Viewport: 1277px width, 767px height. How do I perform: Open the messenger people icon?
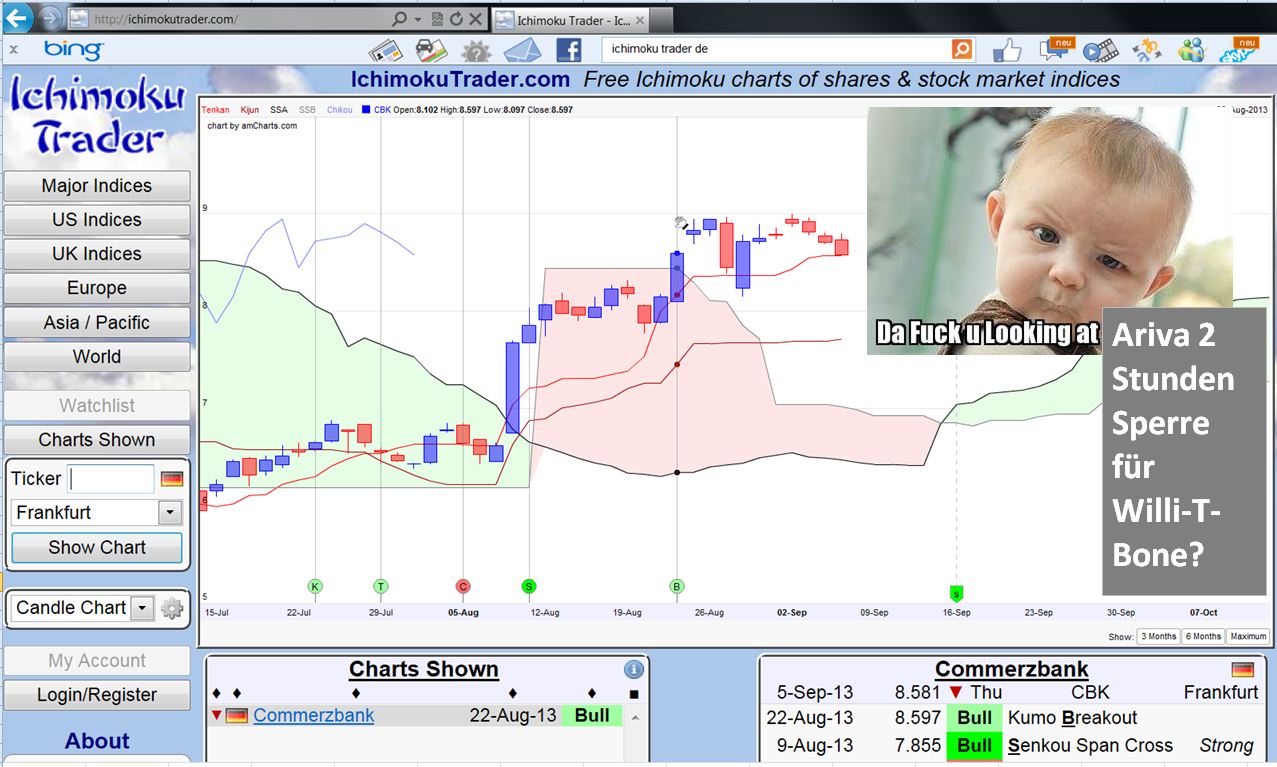tap(1191, 50)
